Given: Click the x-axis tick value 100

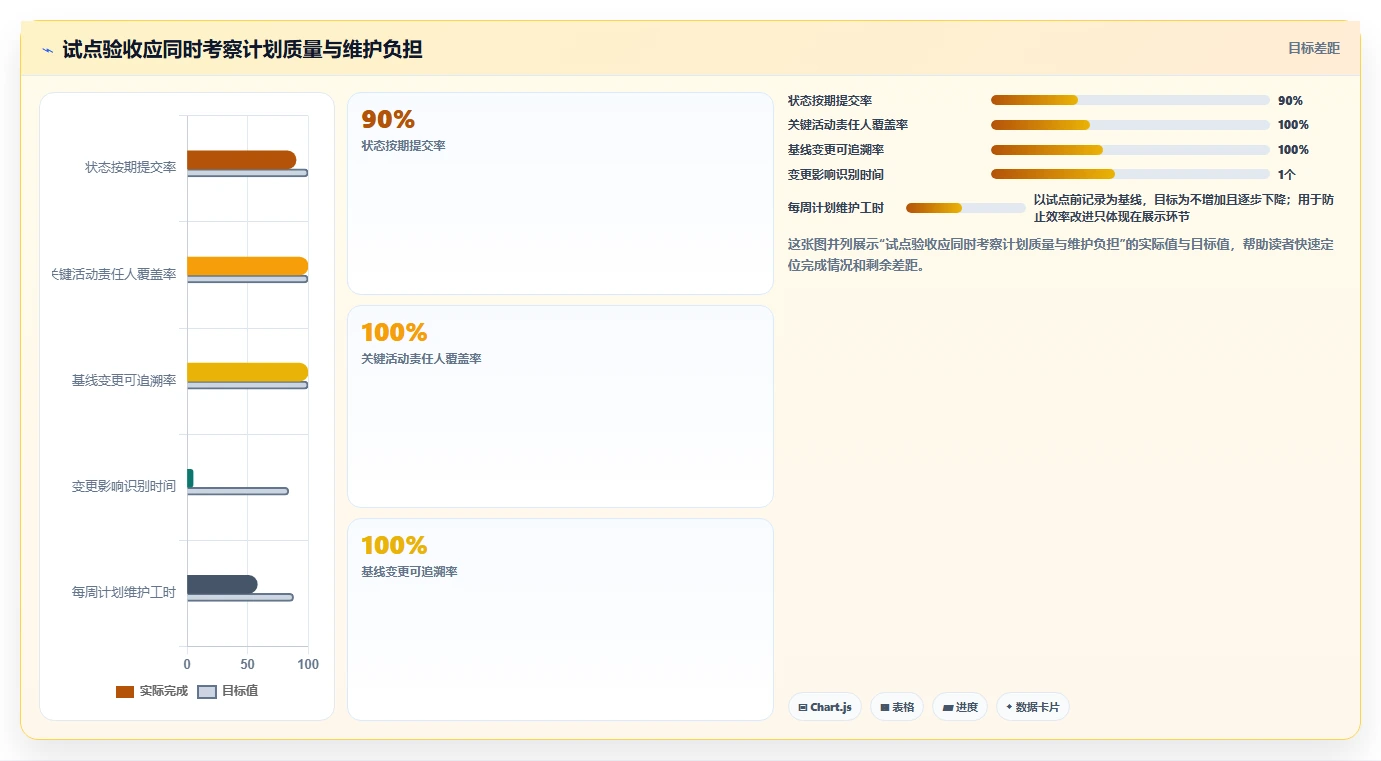Looking at the screenshot, I should tap(308, 664).
